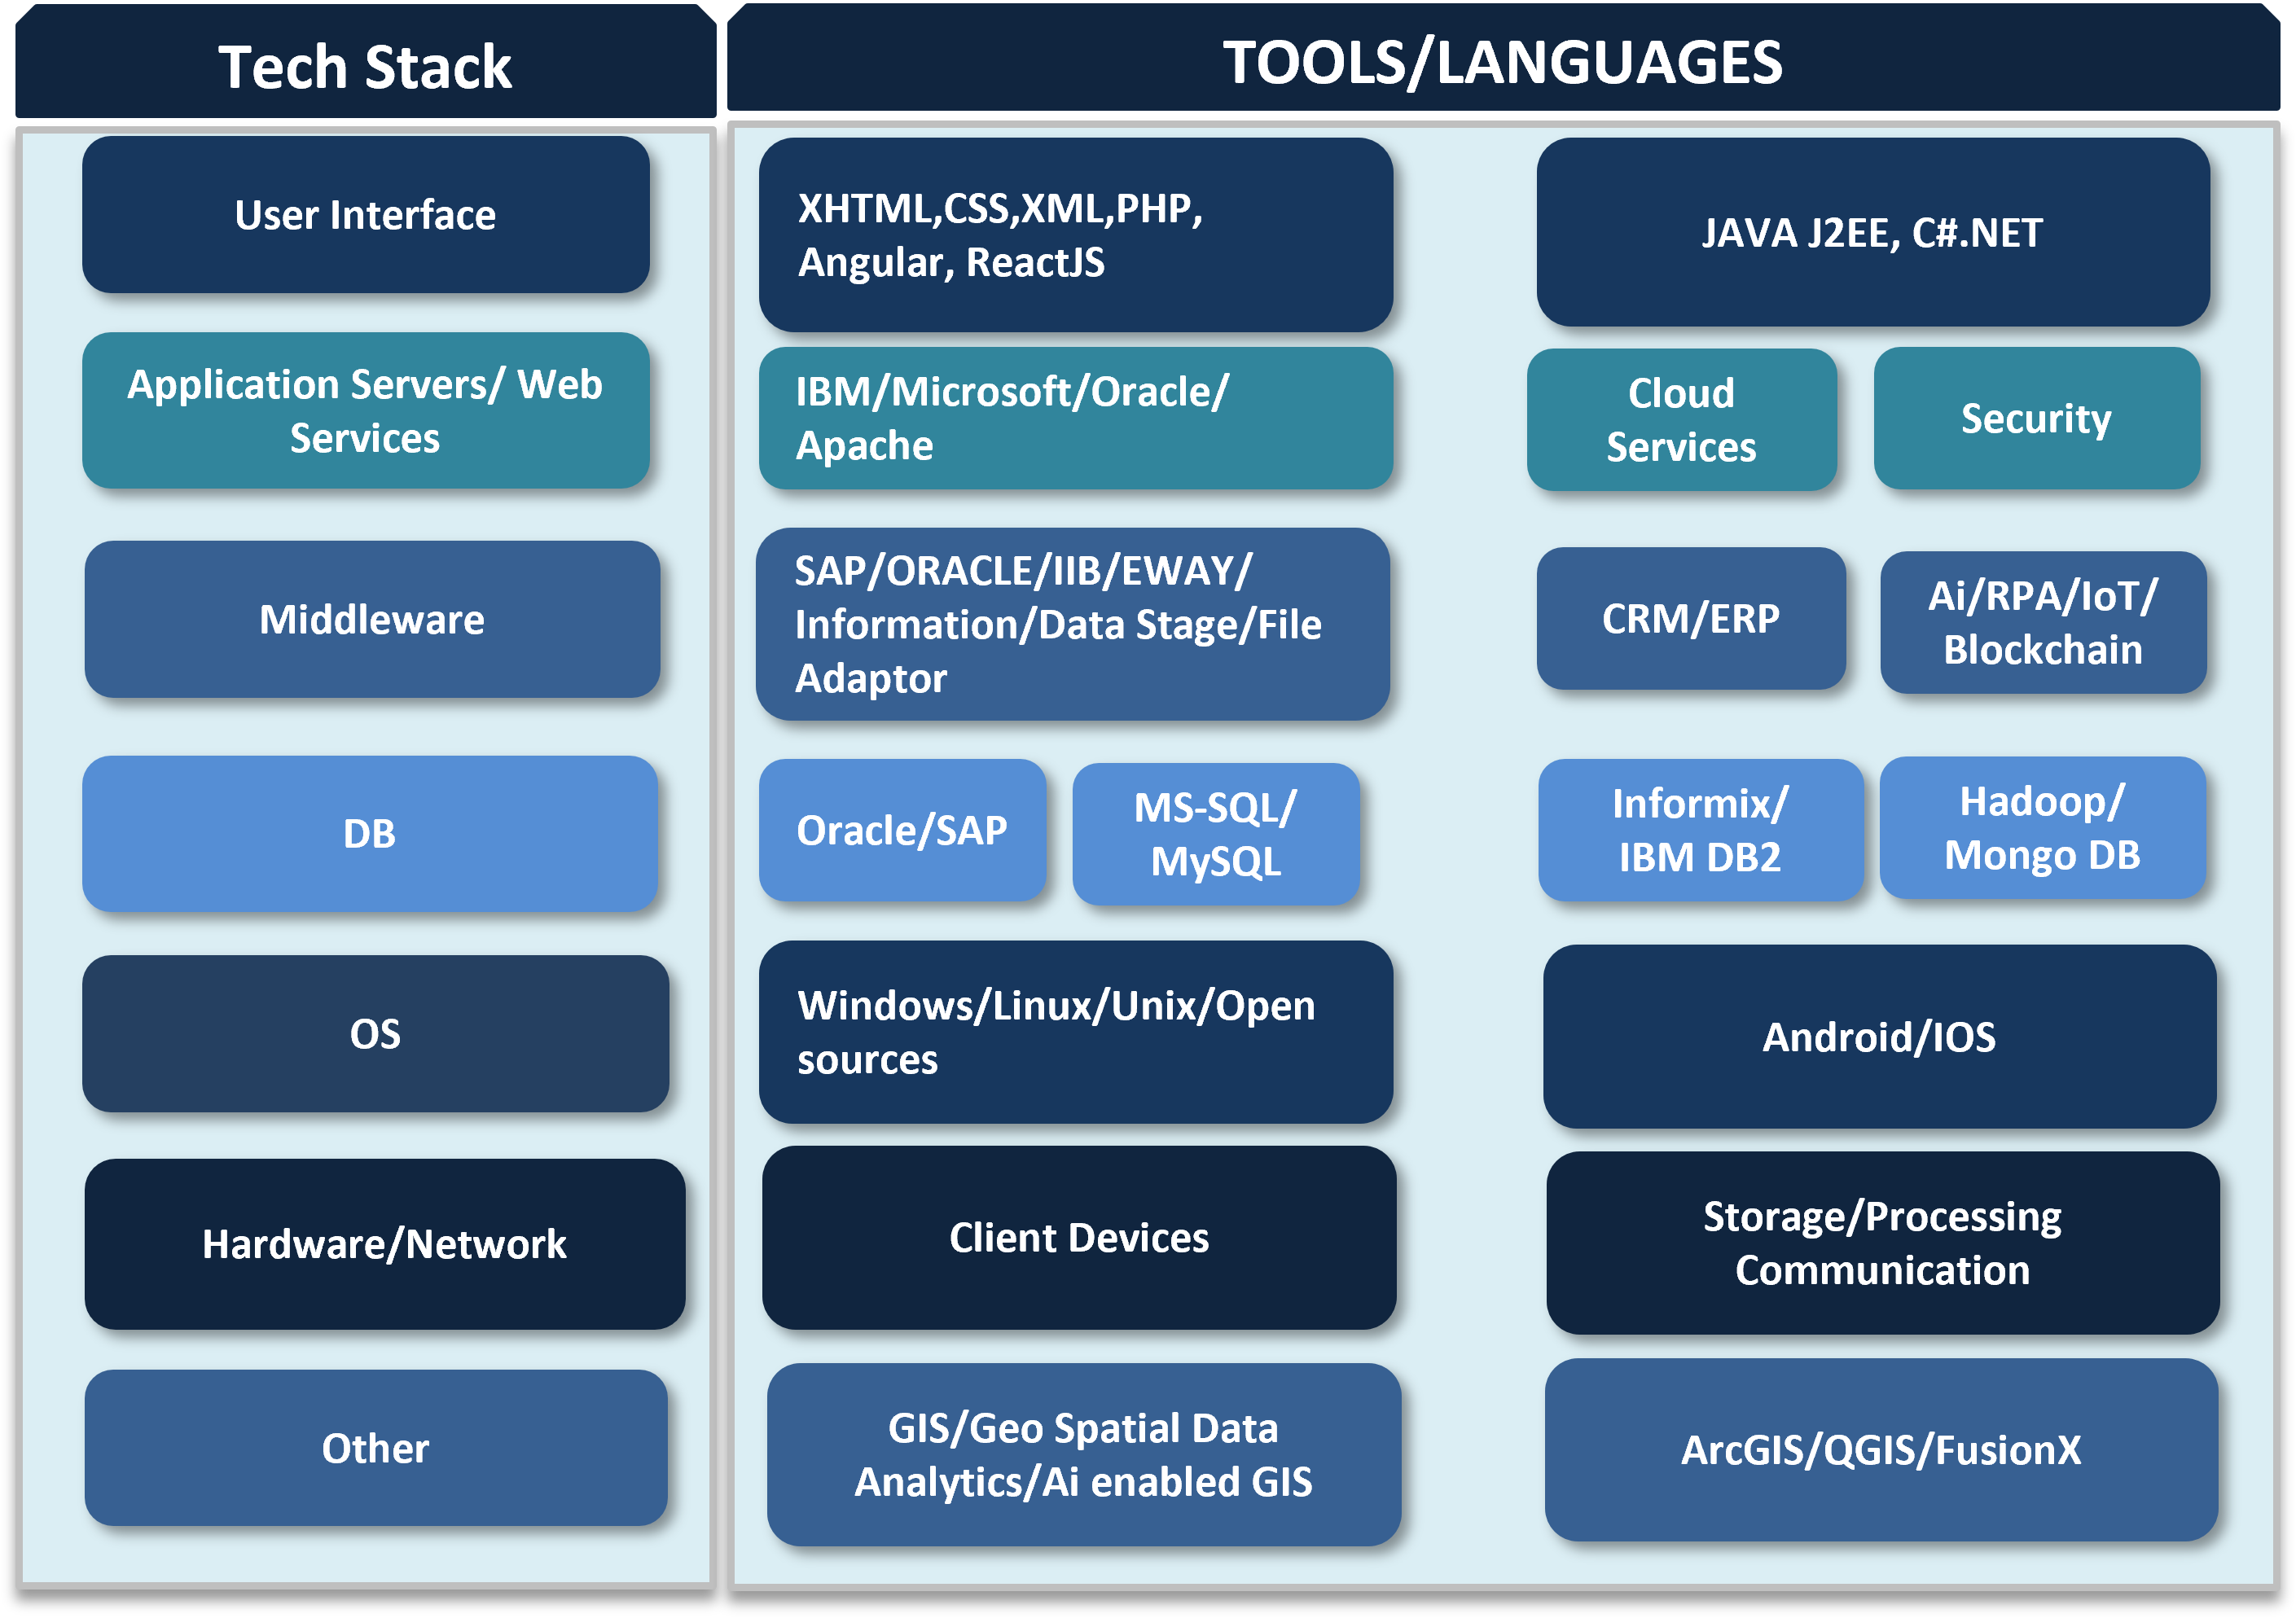This screenshot has height=1618, width=2296.
Task: Select the Informix/IBM DB2 box
Action: tap(1701, 830)
